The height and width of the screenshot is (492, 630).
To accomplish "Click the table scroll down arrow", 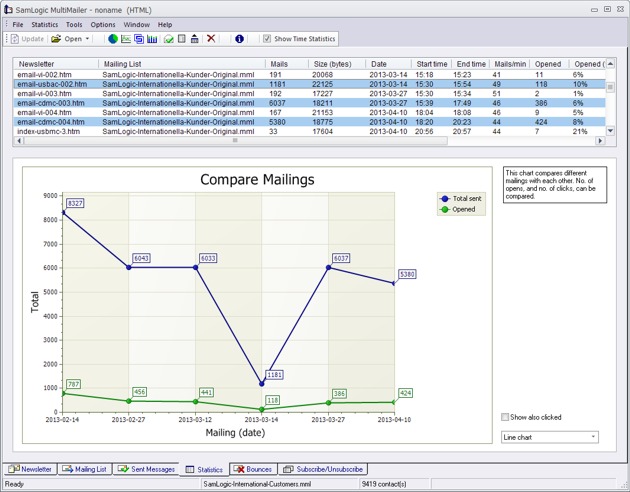I will click(610, 131).
